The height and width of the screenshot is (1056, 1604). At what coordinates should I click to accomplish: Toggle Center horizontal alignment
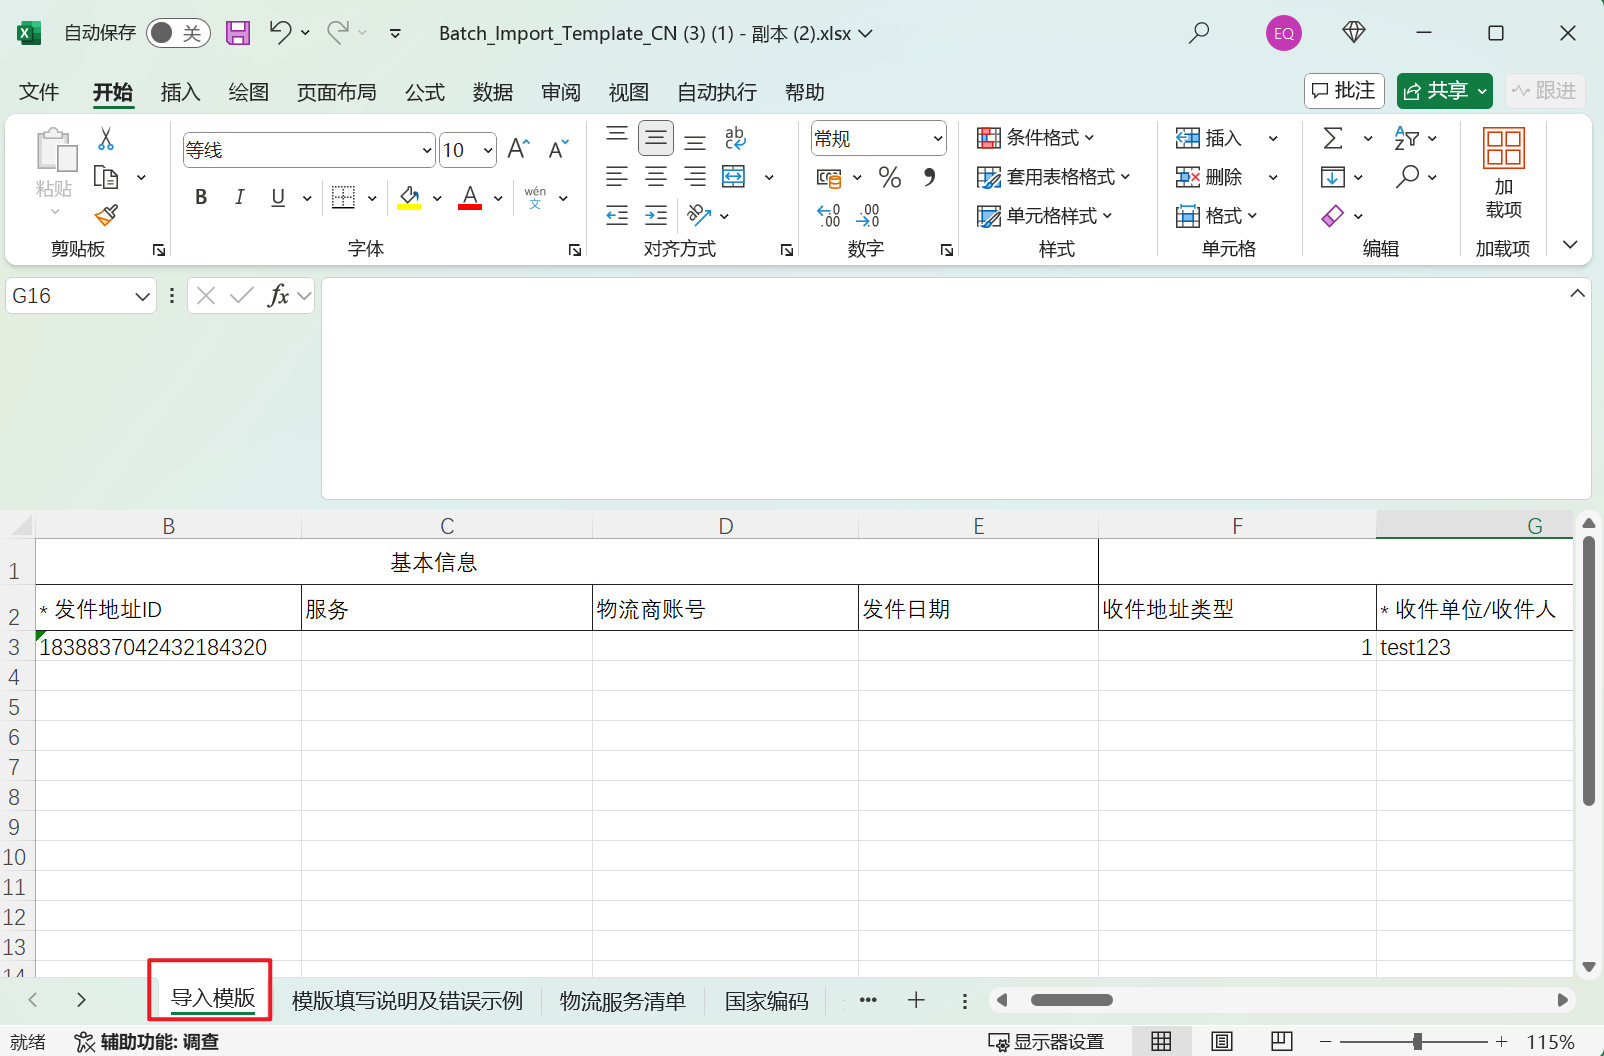656,177
